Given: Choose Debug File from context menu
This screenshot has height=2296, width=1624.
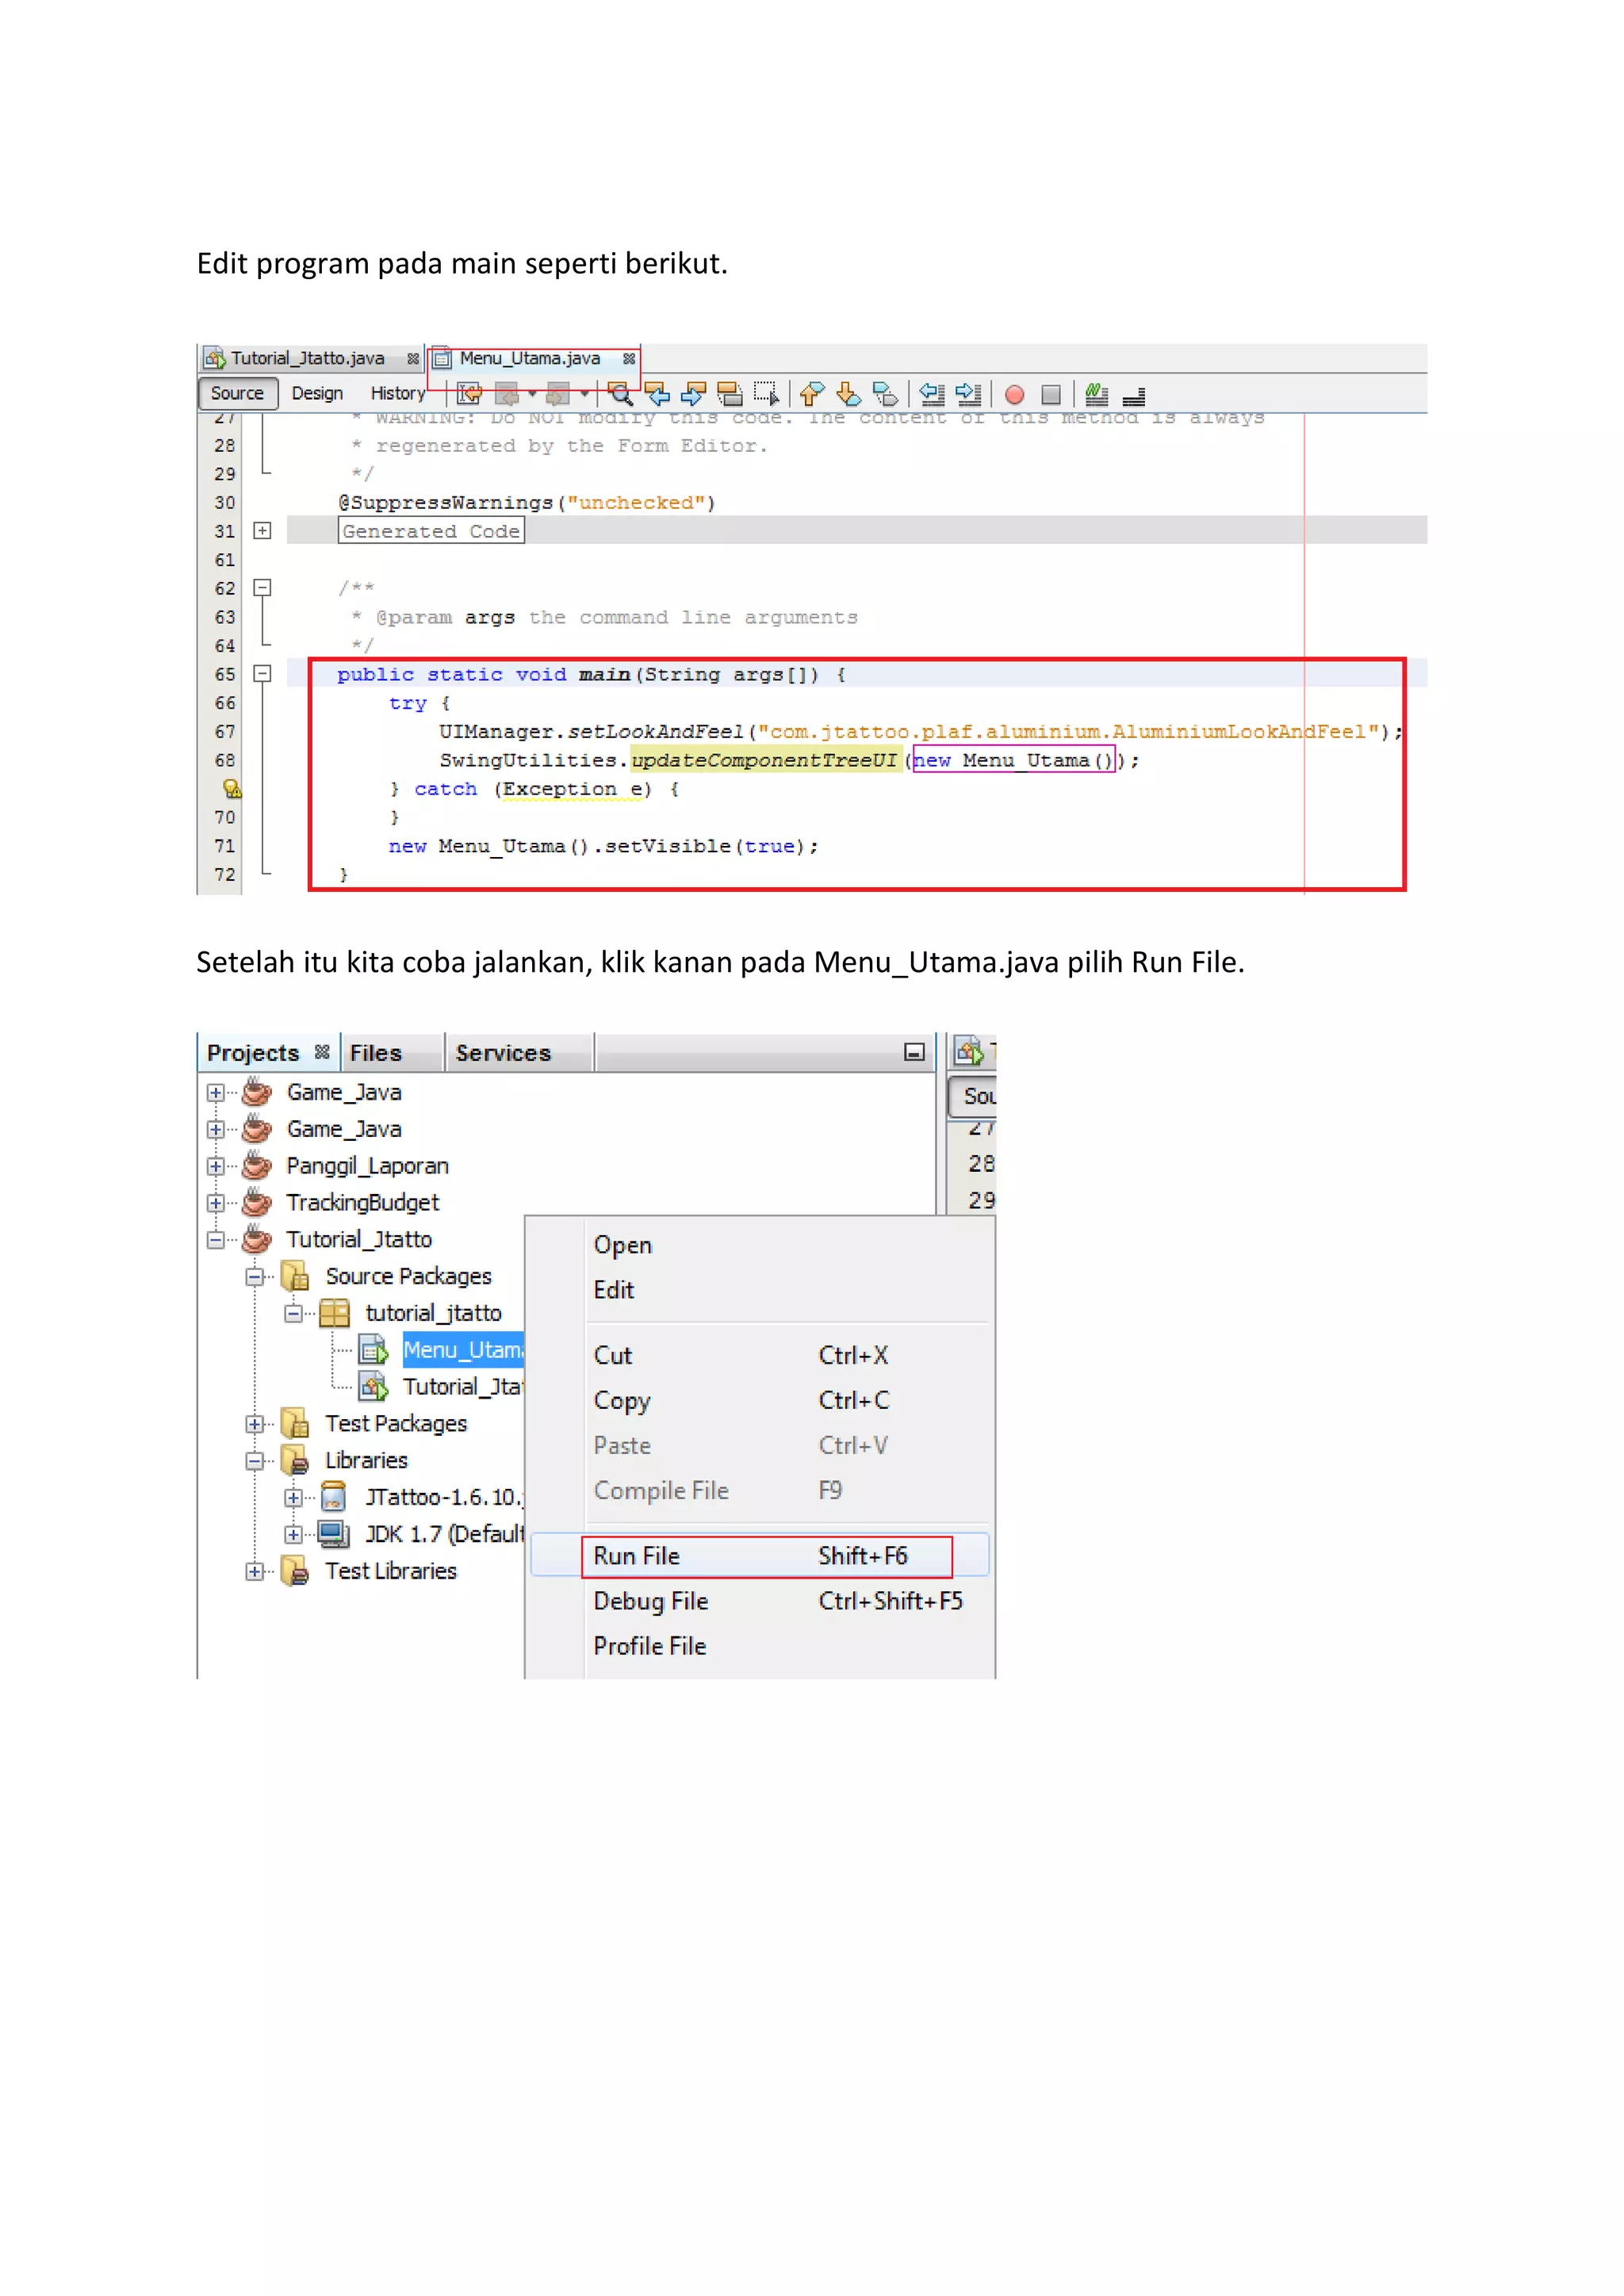Looking at the screenshot, I should coord(761,1601).
